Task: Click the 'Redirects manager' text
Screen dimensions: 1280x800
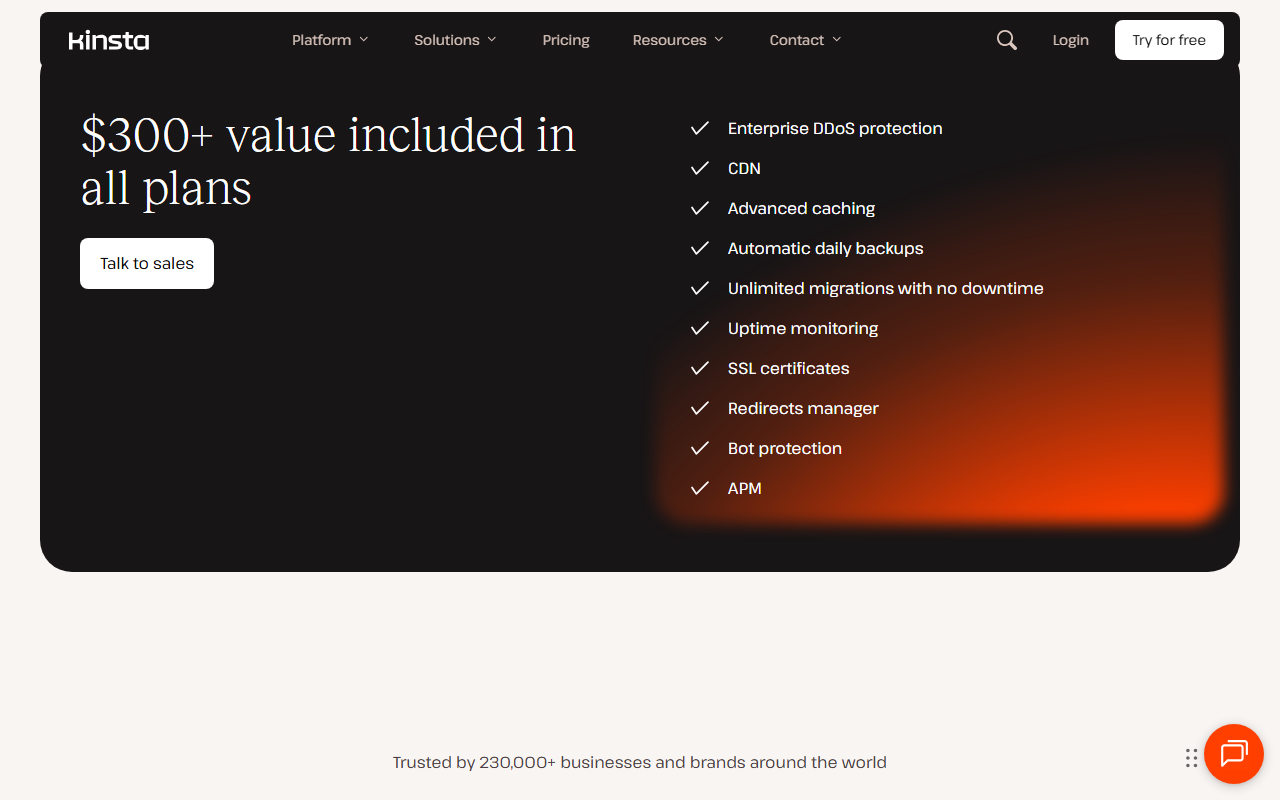Action: pyautogui.click(x=803, y=408)
